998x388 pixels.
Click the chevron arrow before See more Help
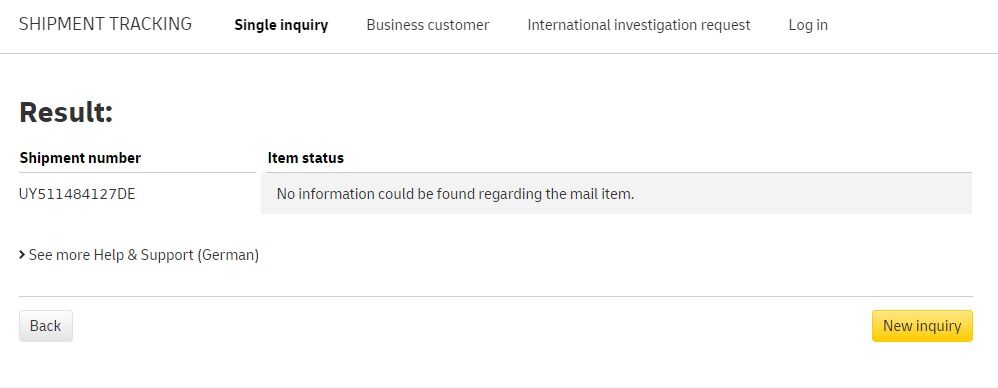point(22,255)
